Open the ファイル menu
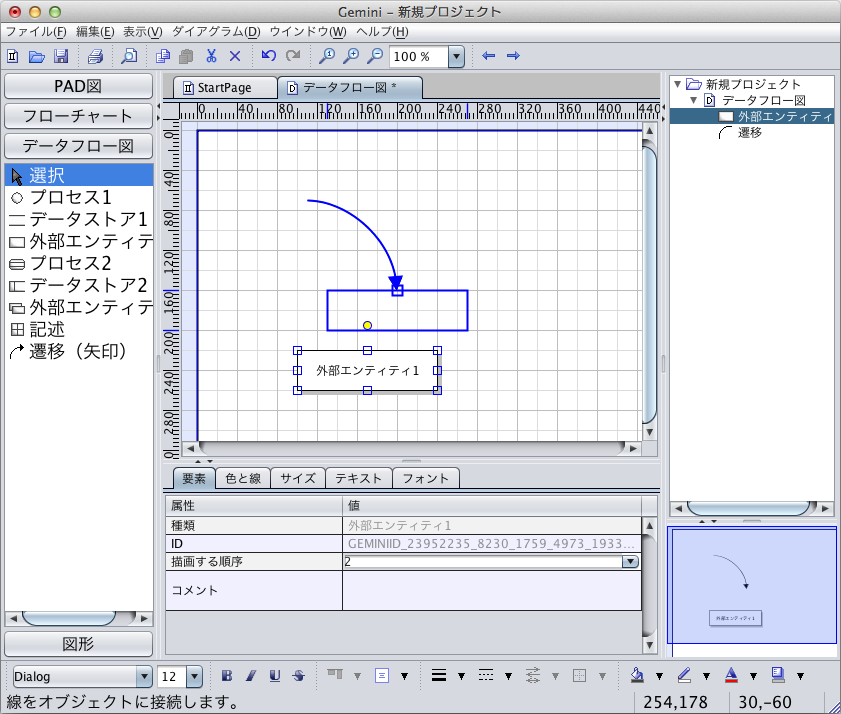Image resolution: width=841 pixels, height=714 pixels. tap(36, 32)
